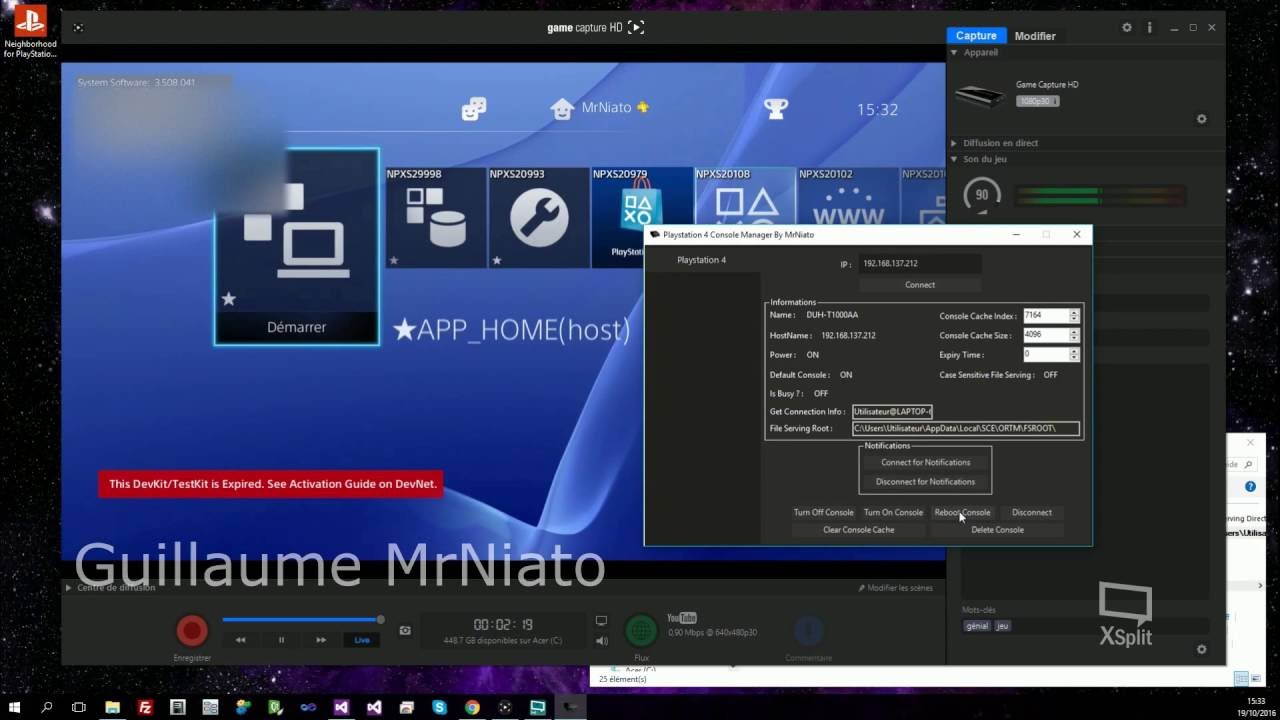
Task: Click the Clear Console Cache button
Action: point(859,530)
